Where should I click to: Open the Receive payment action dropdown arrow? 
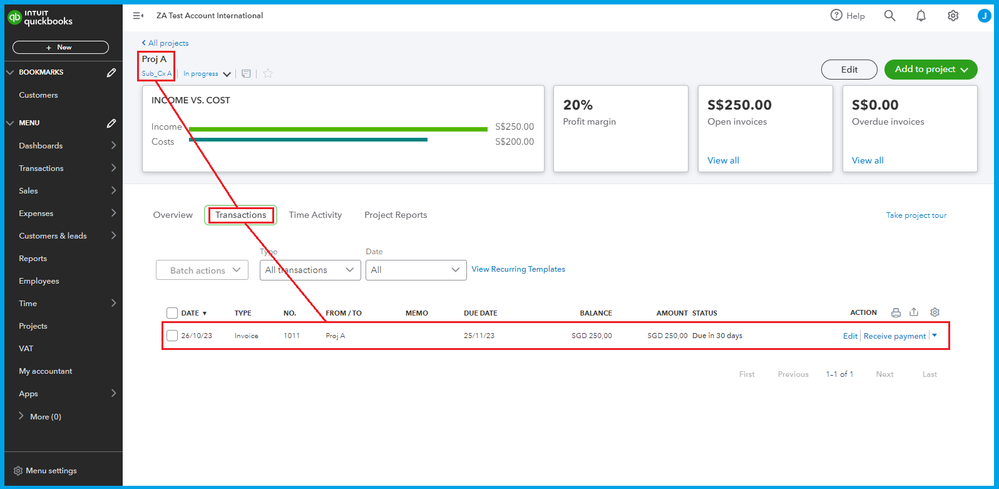point(935,335)
